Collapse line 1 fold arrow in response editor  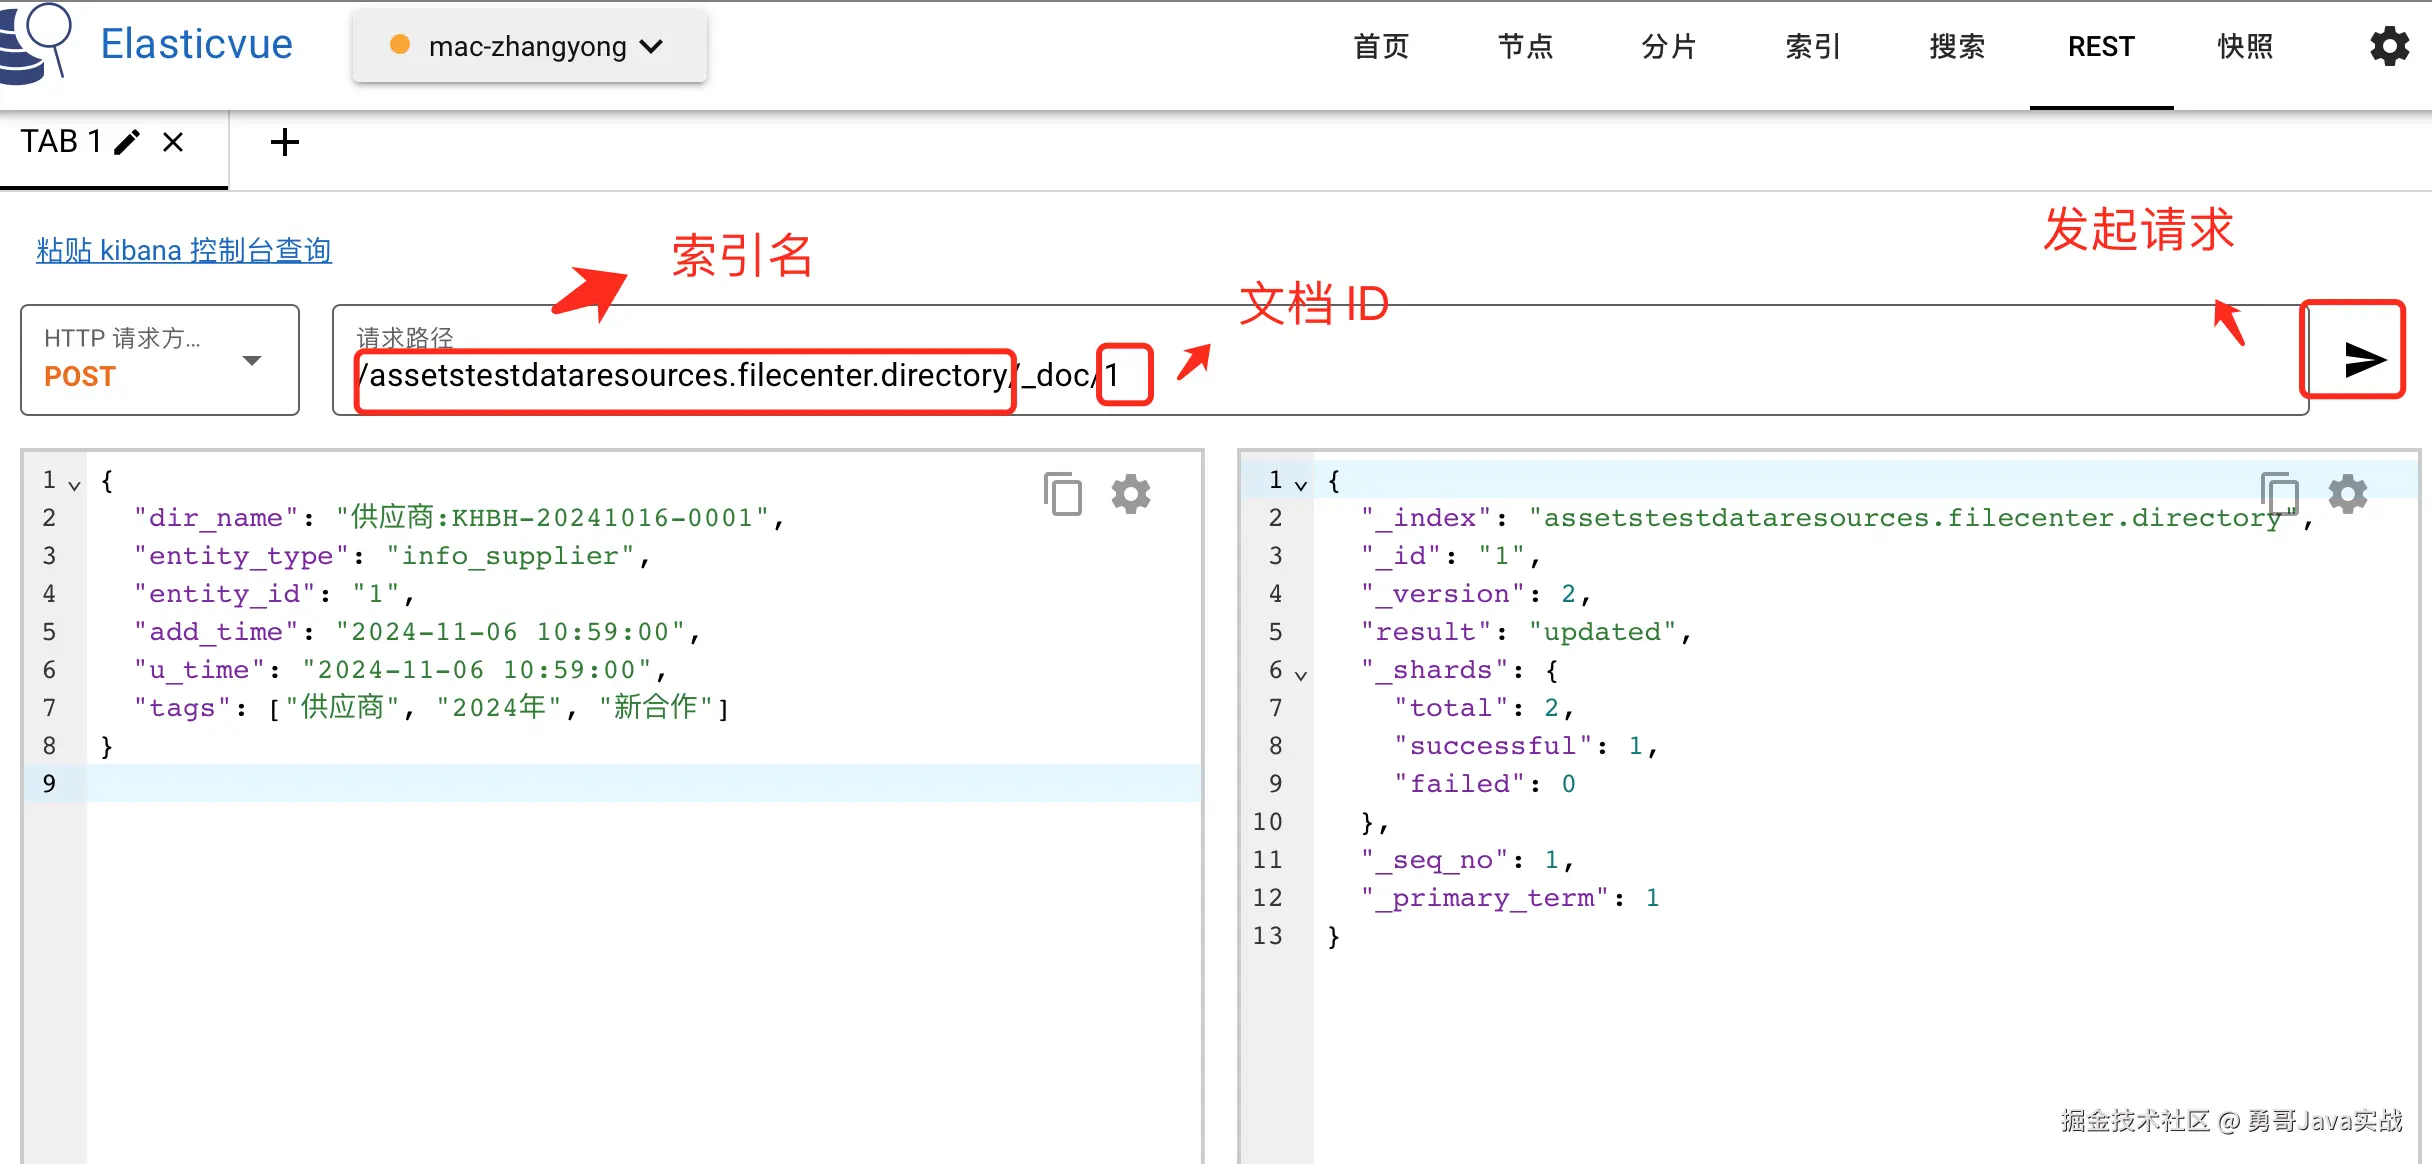(x=1301, y=485)
